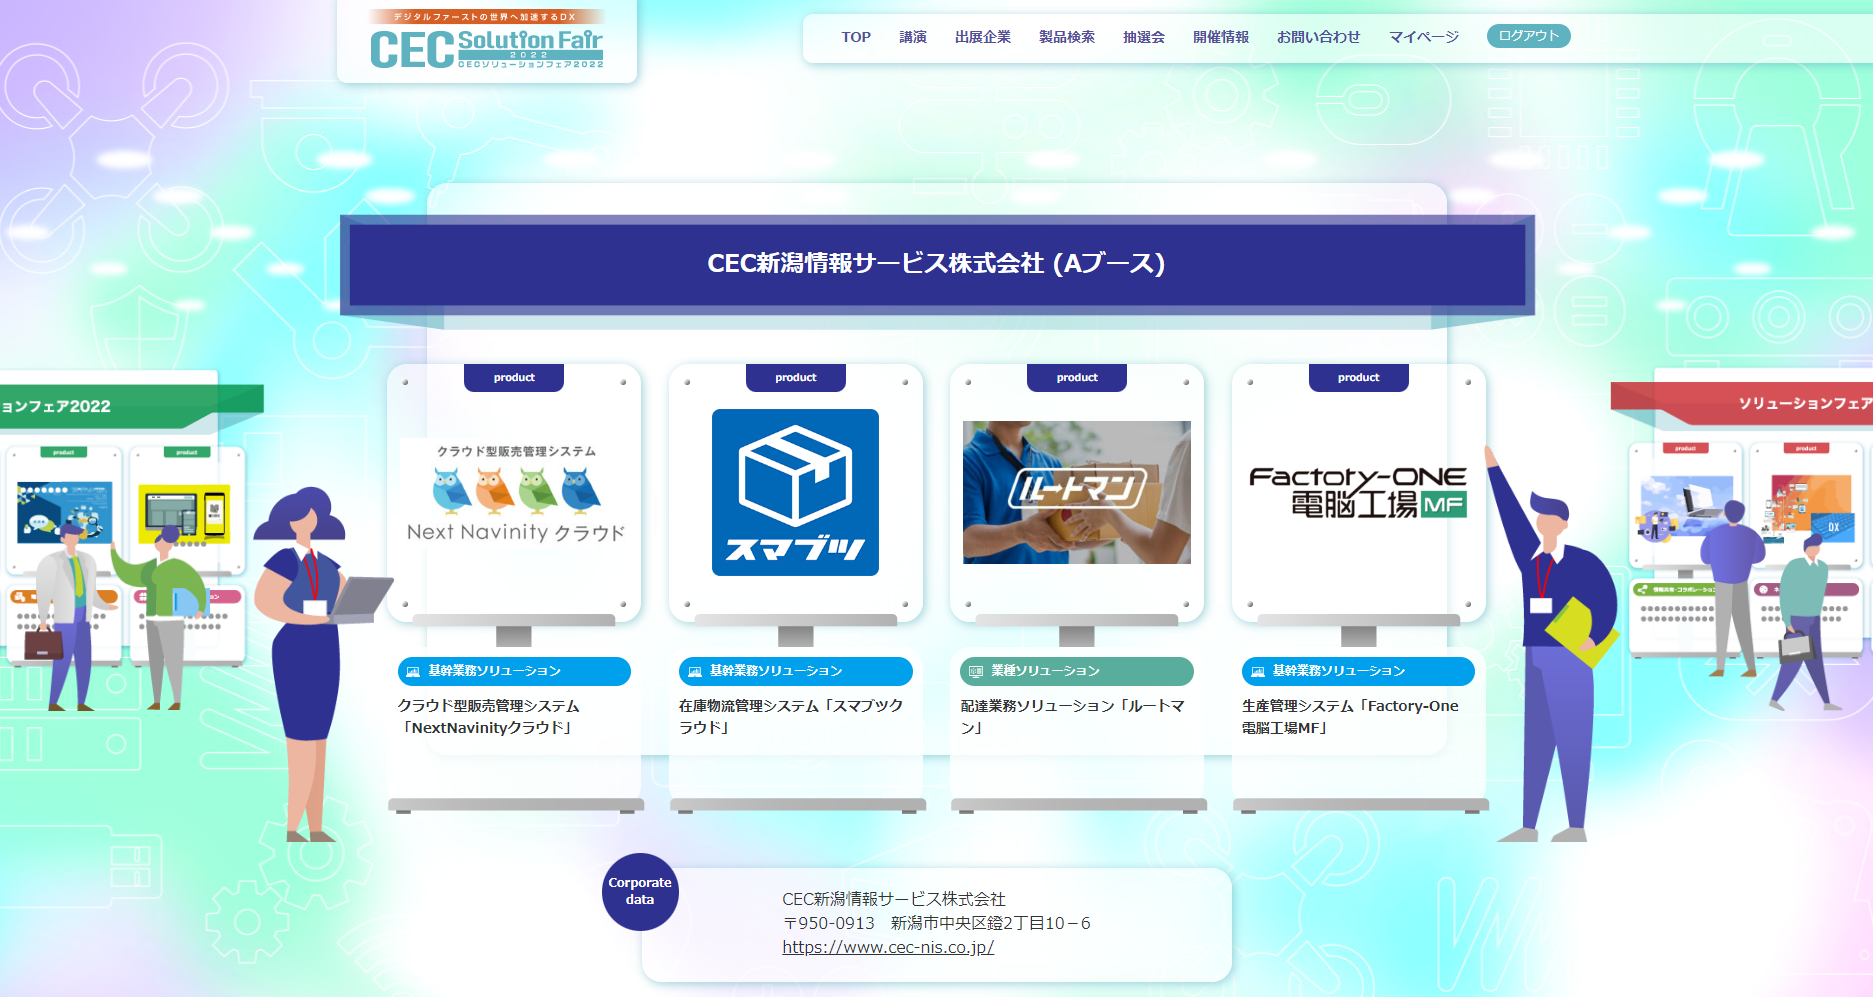Open 在庫物流管理システム「スマブツクラウド」 link
The height and width of the screenshot is (997, 1873).
pyautogui.click(x=791, y=717)
